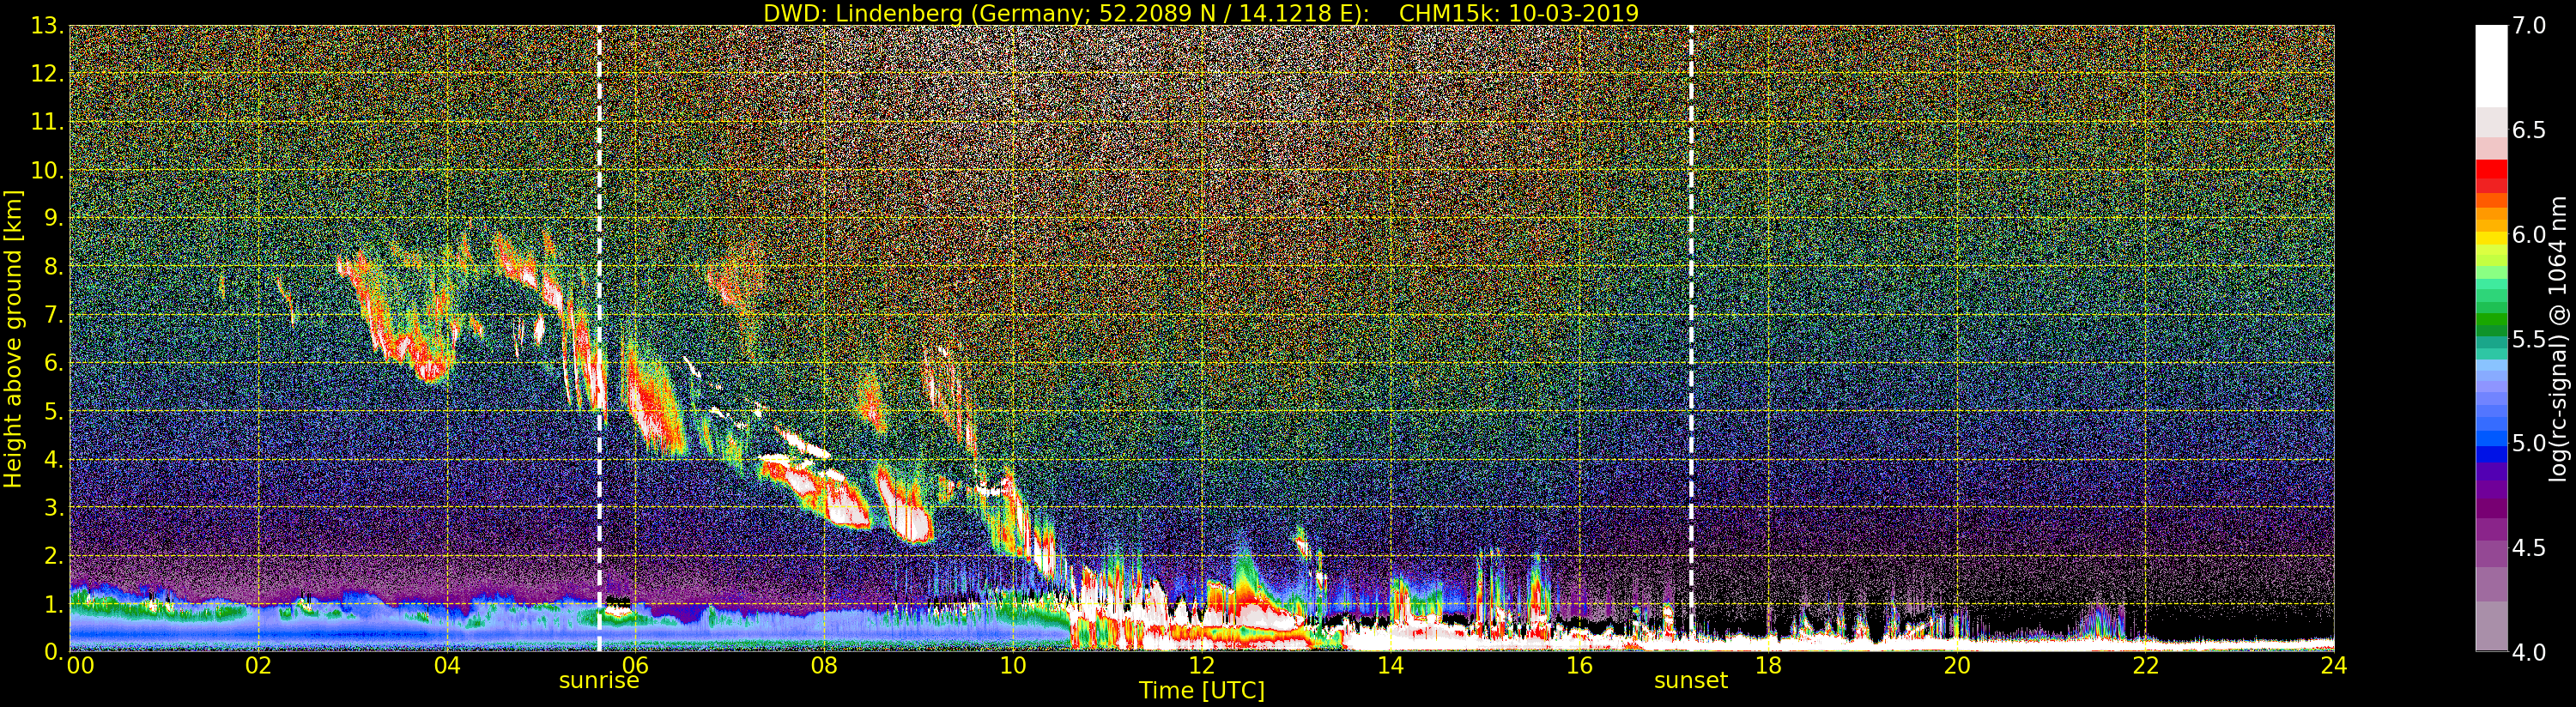Click the white dashed sunrise marker line
The height and width of the screenshot is (707, 2576).
click(x=599, y=338)
